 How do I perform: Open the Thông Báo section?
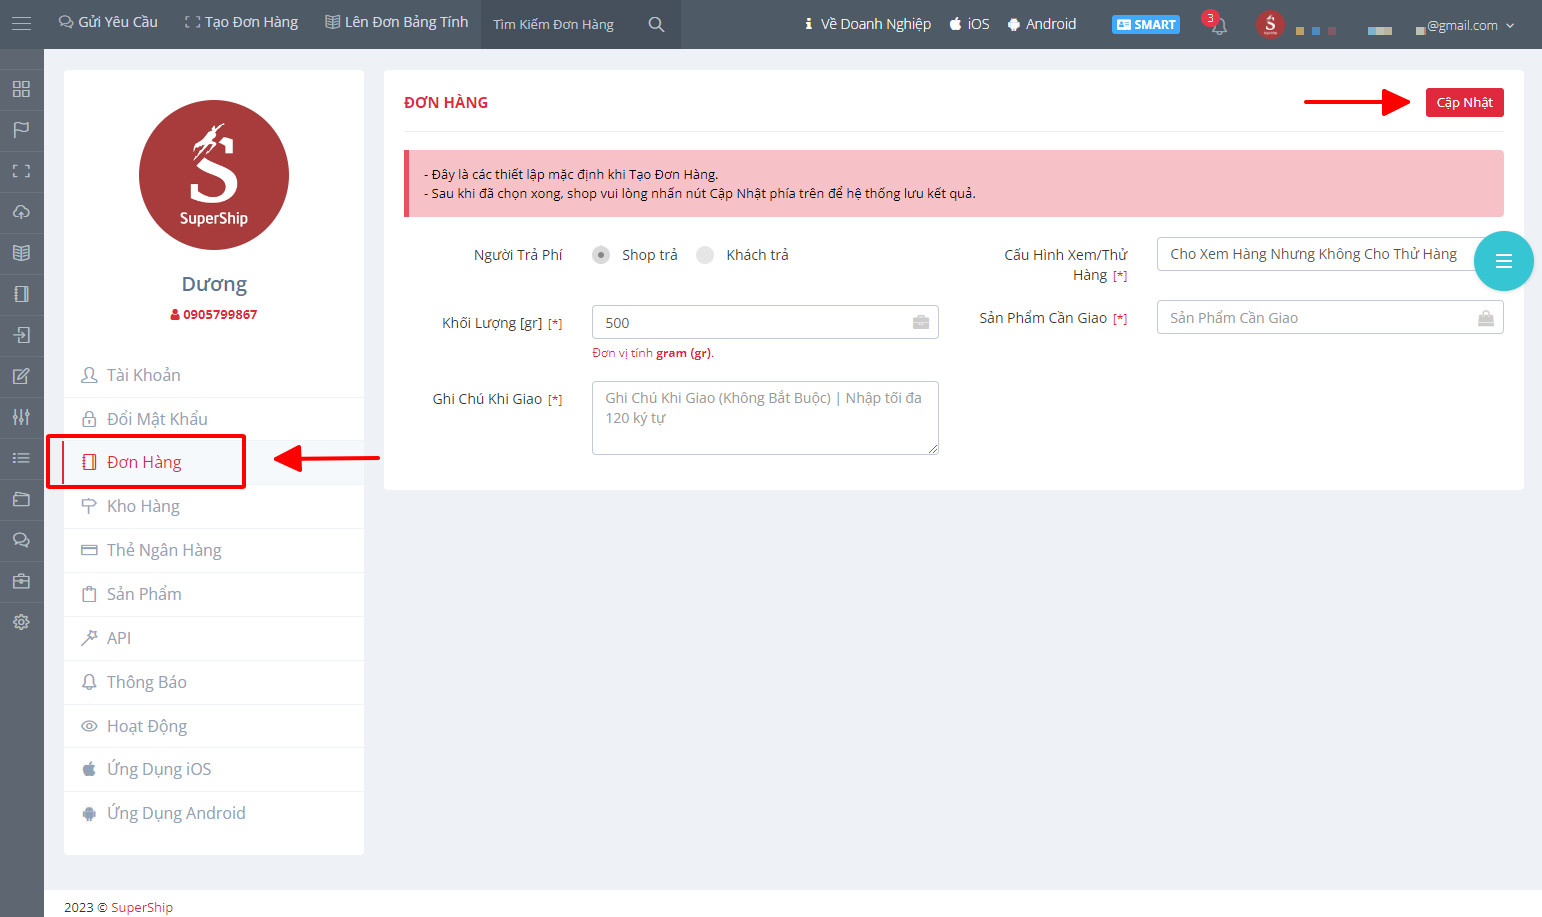coord(214,682)
